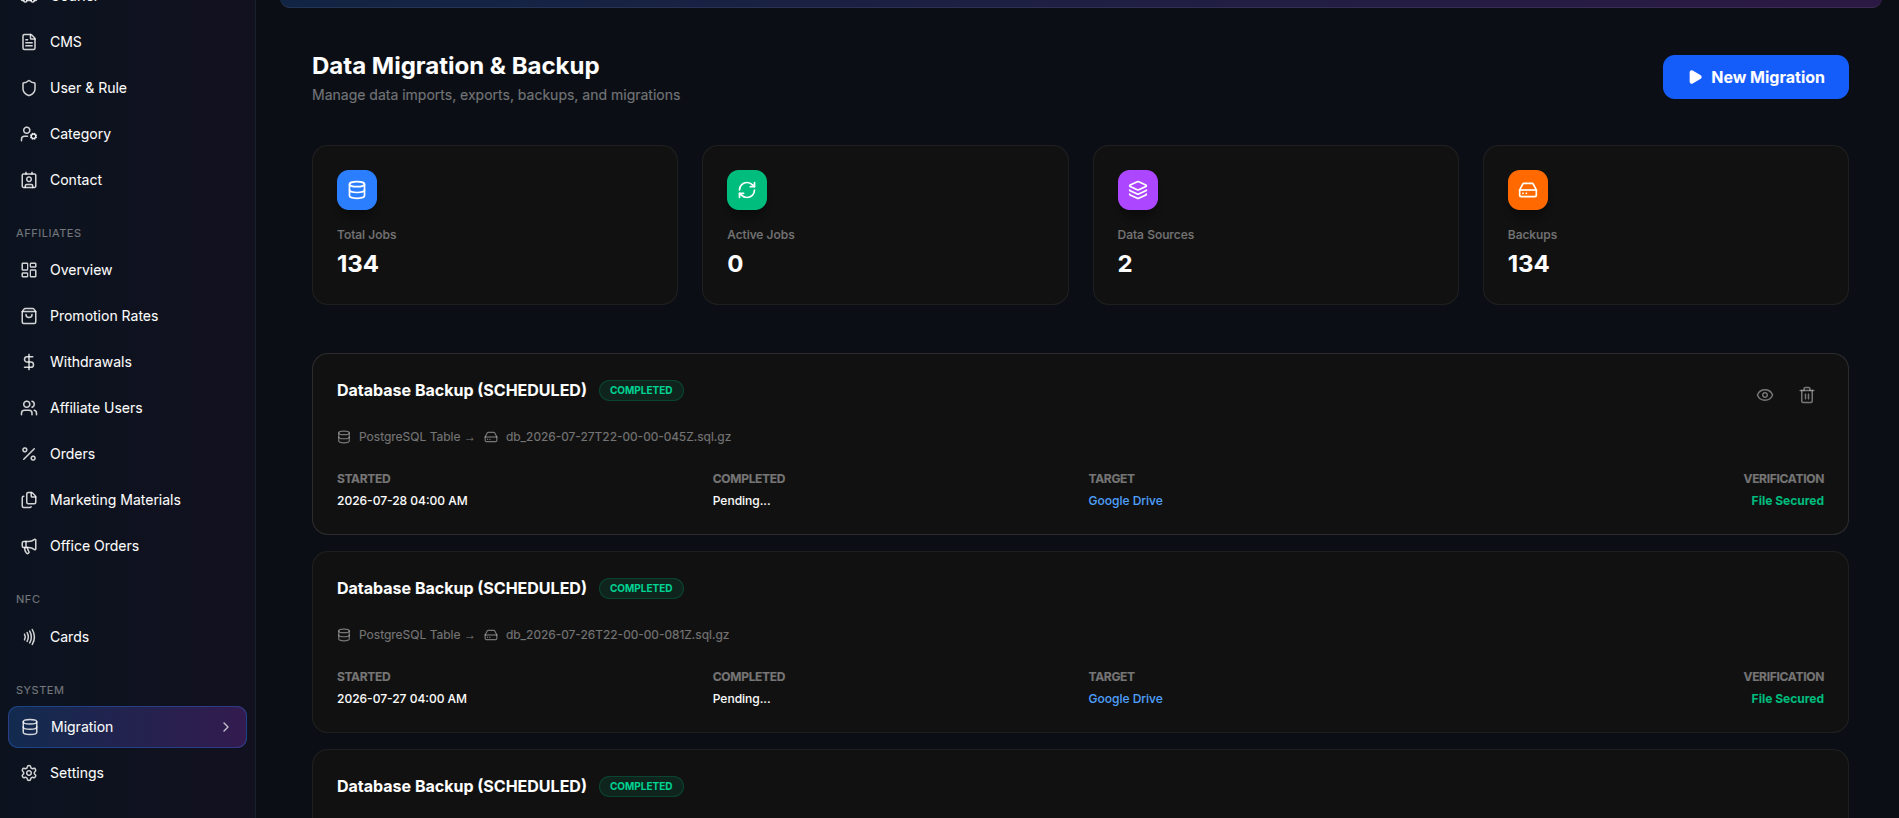Click the Category people icon

[x=29, y=134]
